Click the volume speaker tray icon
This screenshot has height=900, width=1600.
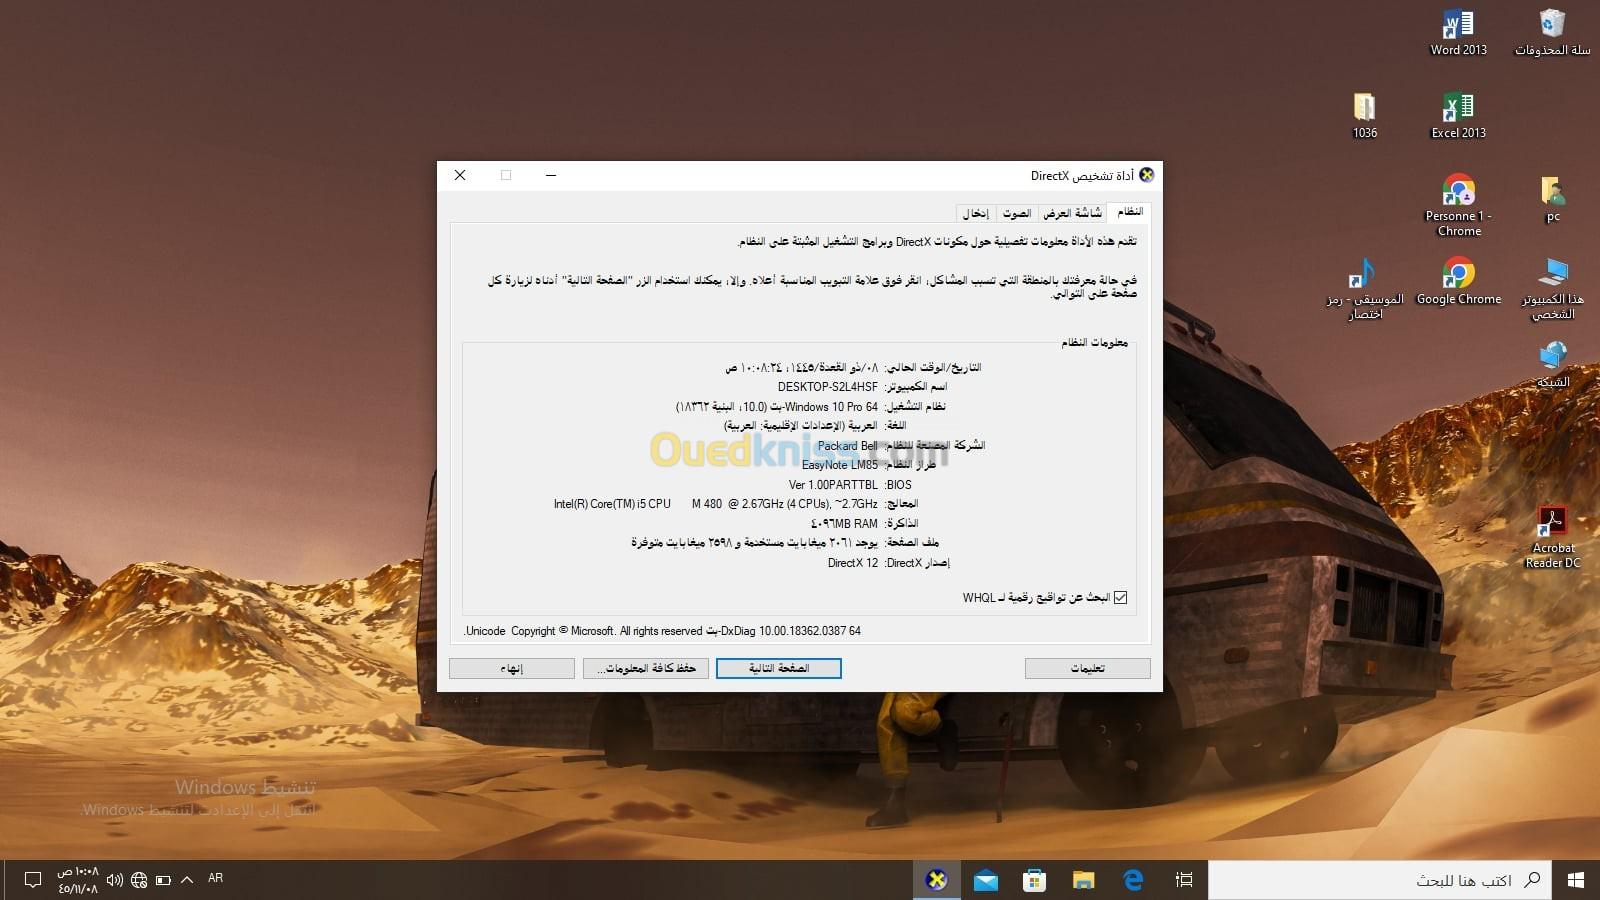(114, 880)
